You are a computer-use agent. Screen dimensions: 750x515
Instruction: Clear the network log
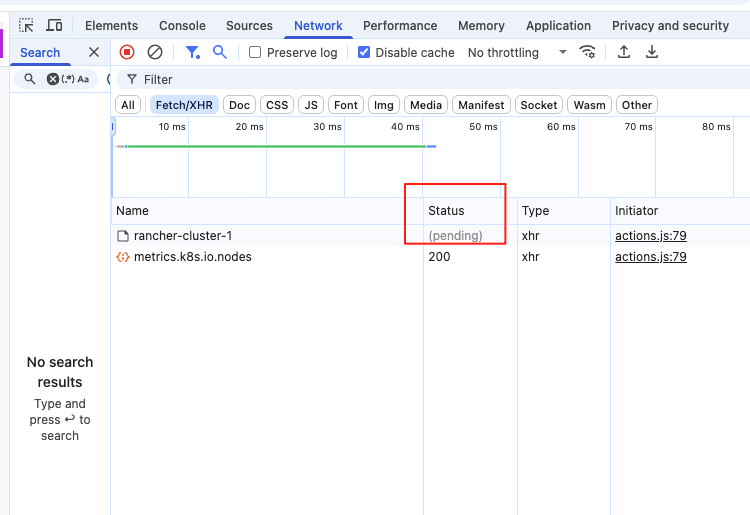(154, 52)
